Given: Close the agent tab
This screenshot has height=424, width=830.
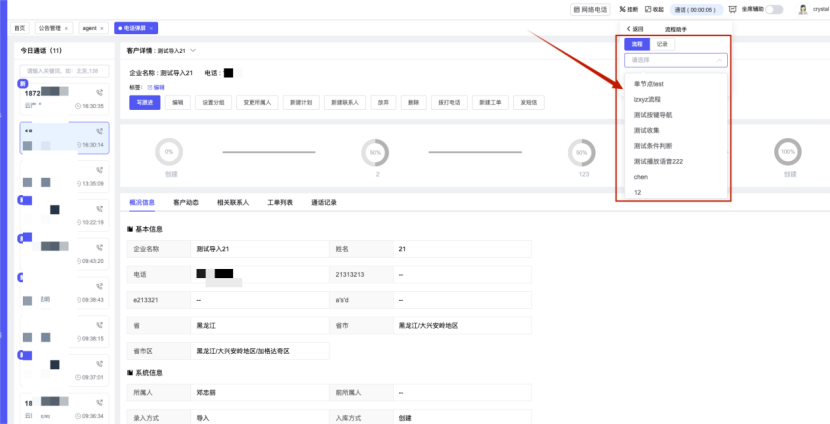Looking at the screenshot, I should coord(101,28).
